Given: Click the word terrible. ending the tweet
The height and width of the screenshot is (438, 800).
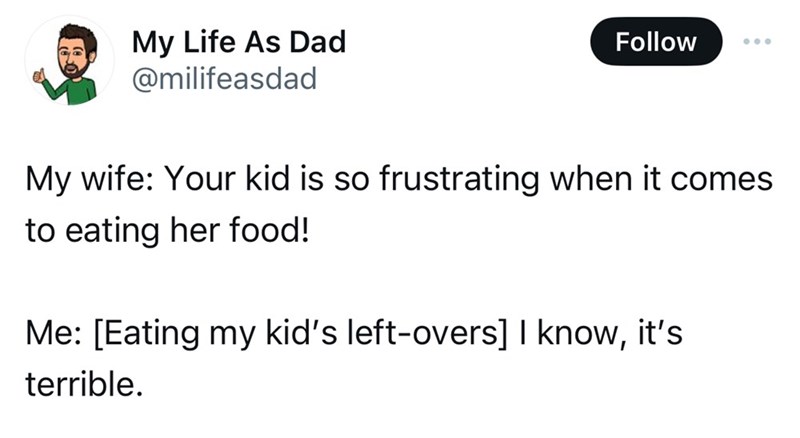Looking at the screenshot, I should pyautogui.click(x=84, y=384).
